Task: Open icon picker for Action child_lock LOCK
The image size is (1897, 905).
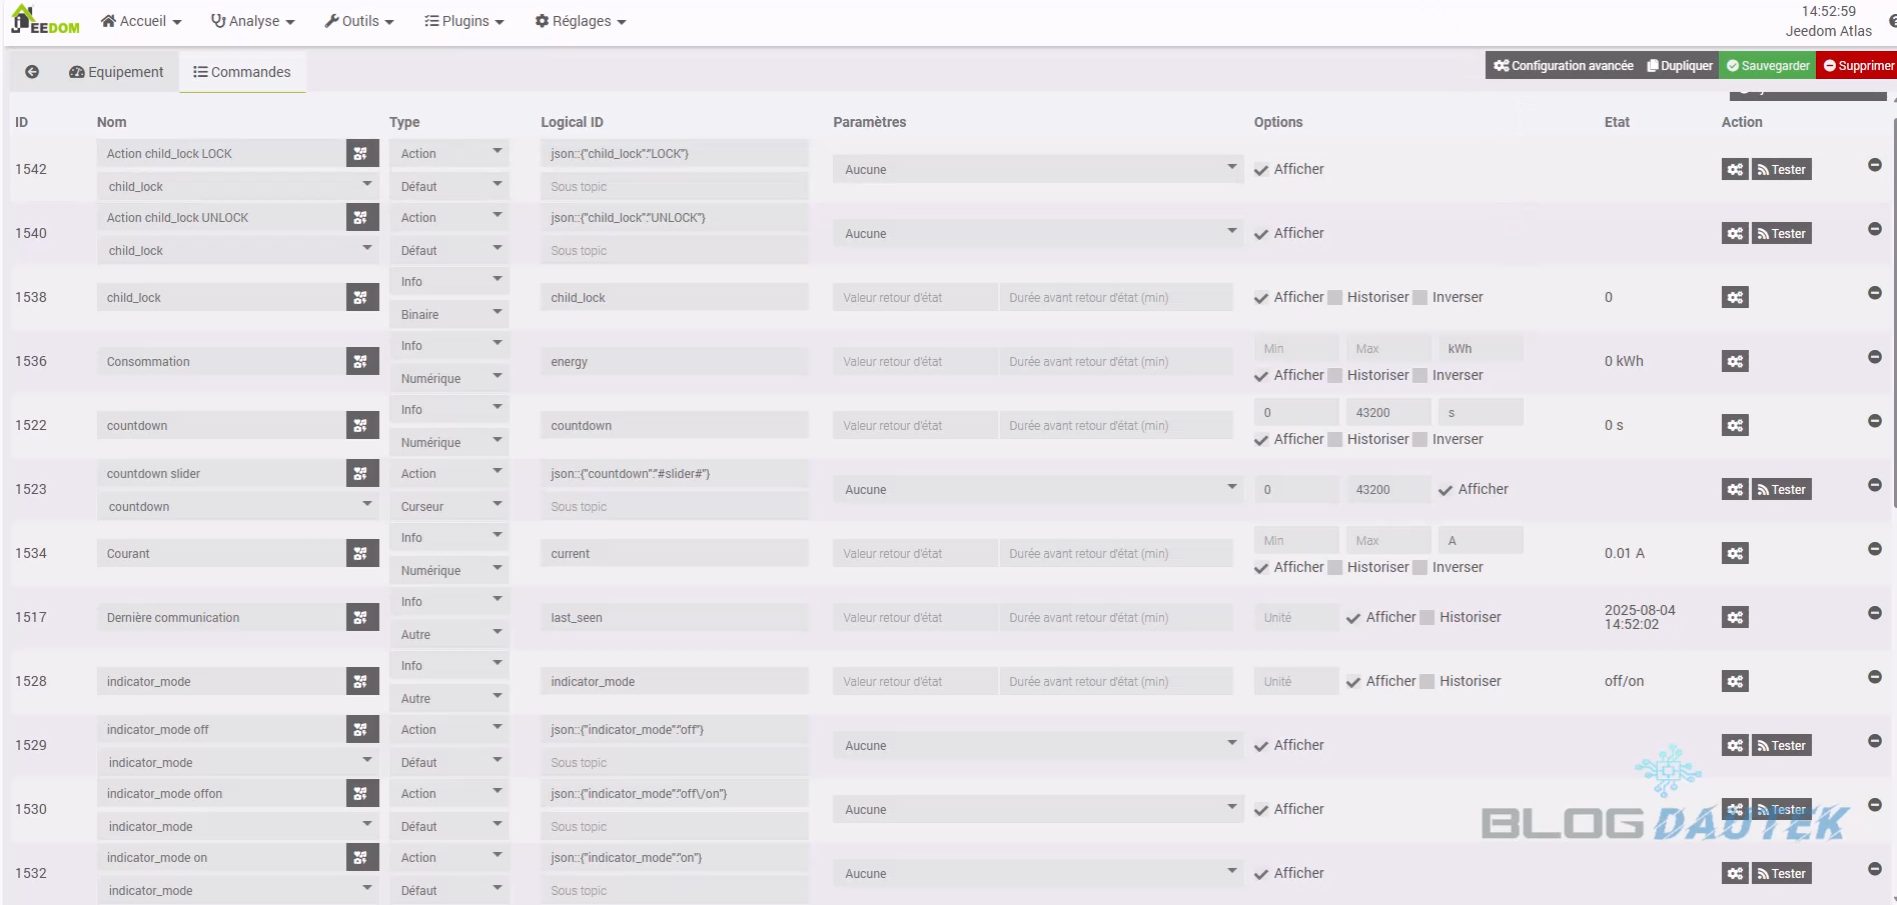Action: 361,153
